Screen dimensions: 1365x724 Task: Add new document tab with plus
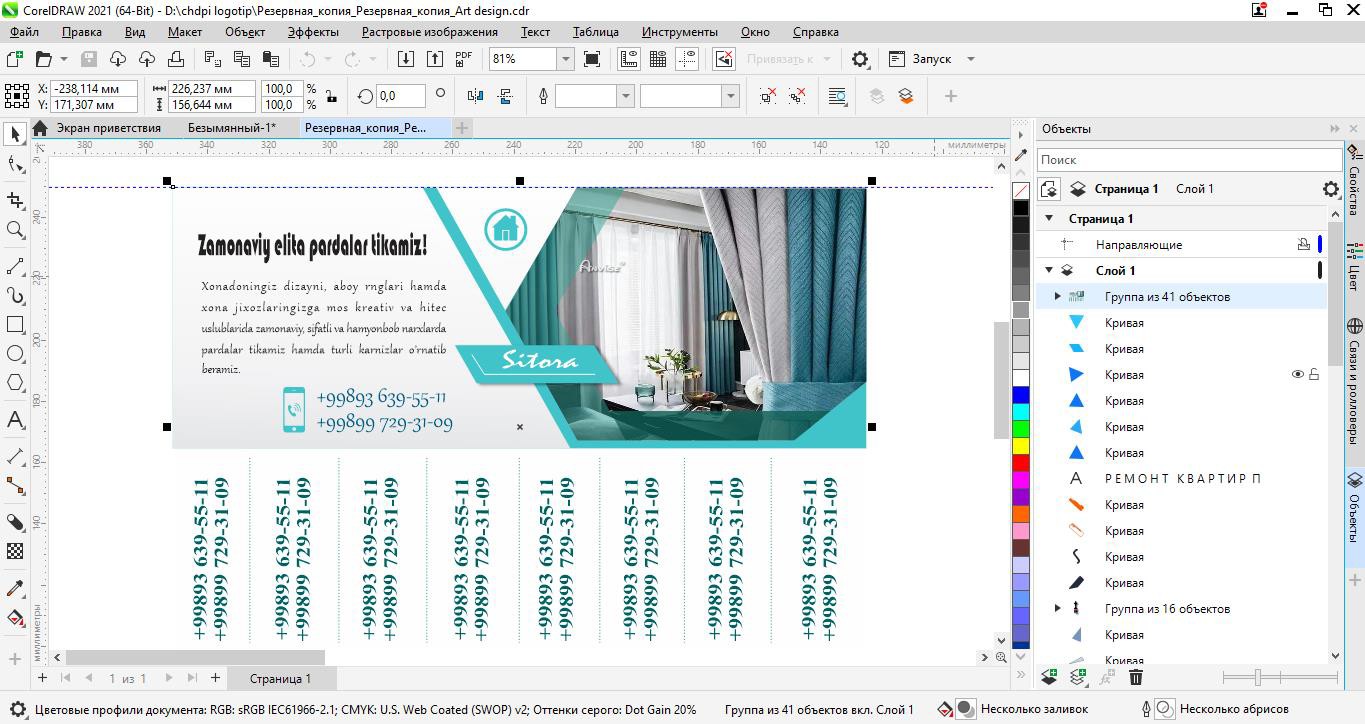click(461, 128)
